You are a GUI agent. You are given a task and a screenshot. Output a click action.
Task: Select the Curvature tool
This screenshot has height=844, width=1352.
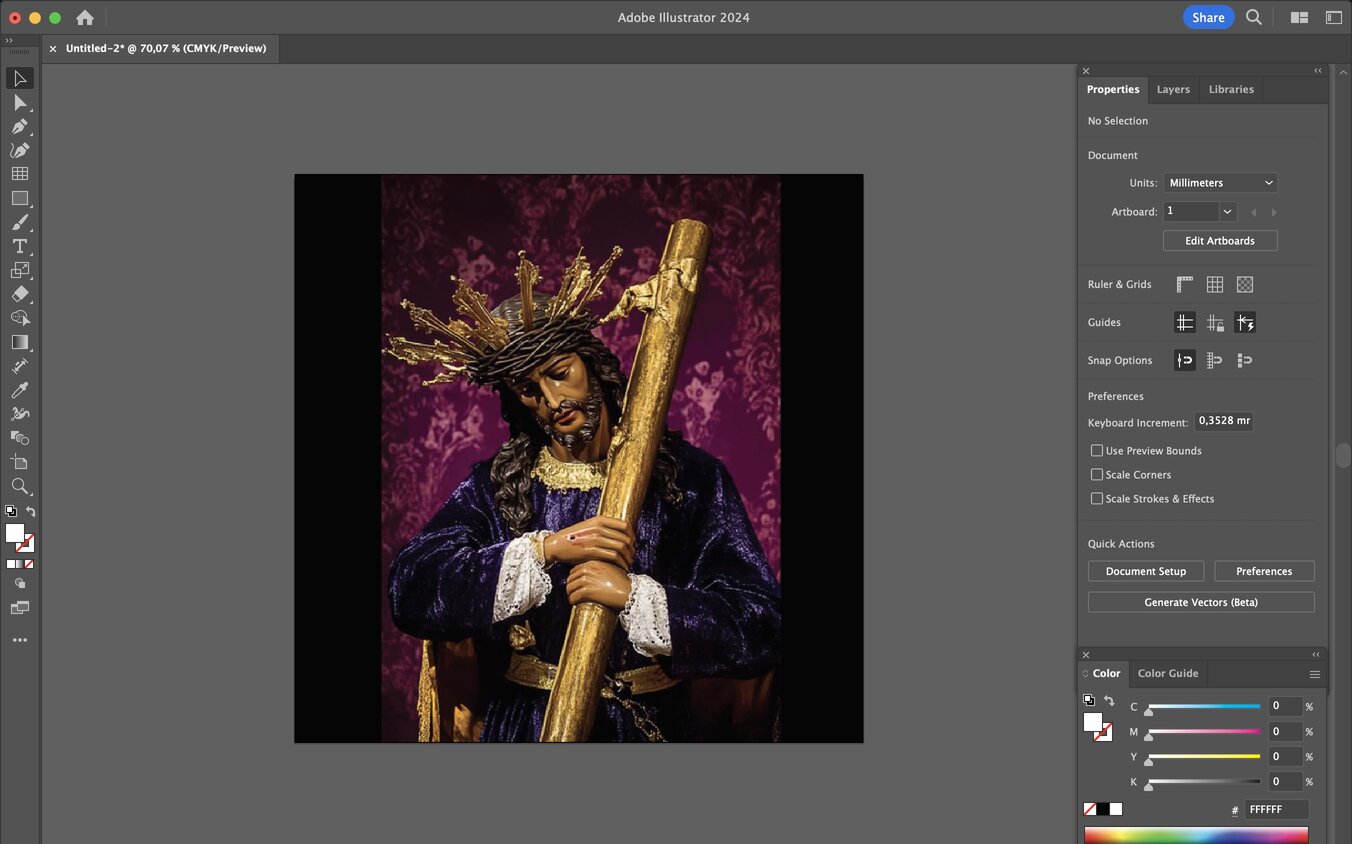[20, 150]
